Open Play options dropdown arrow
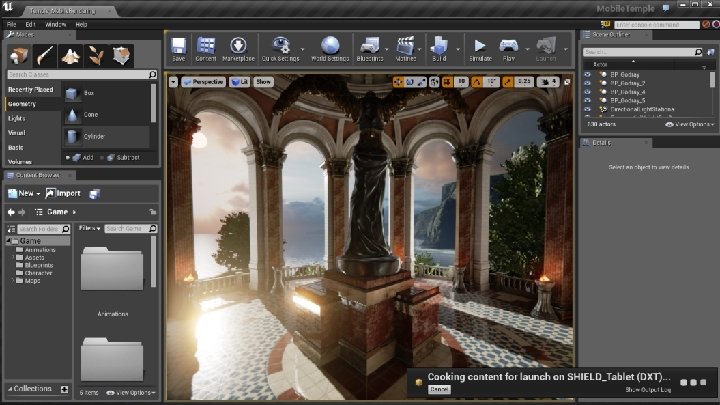This screenshot has height=405, width=720. 527,49
